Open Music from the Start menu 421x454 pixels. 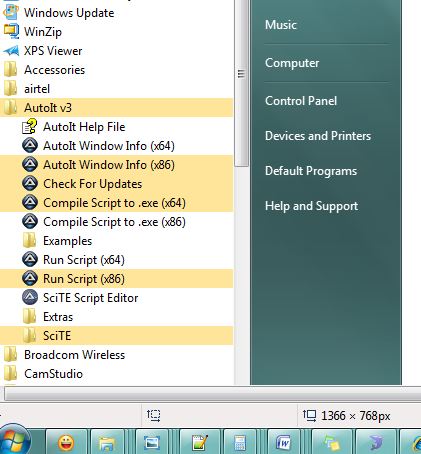281,25
